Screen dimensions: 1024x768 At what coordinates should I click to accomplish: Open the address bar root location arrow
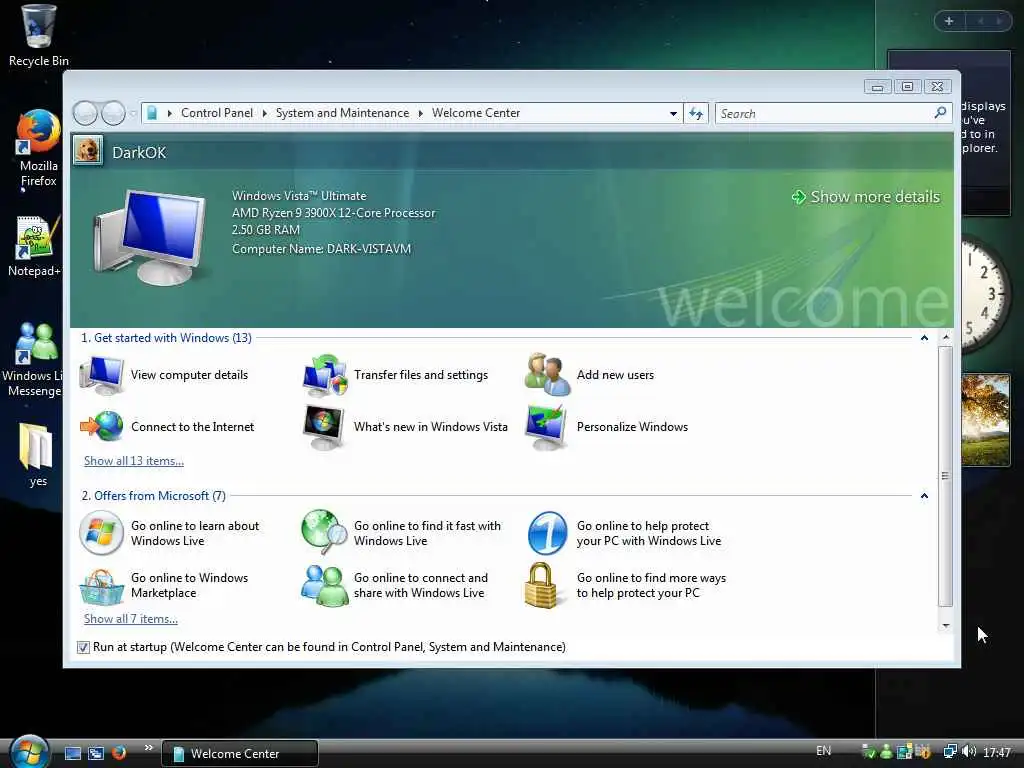point(170,114)
